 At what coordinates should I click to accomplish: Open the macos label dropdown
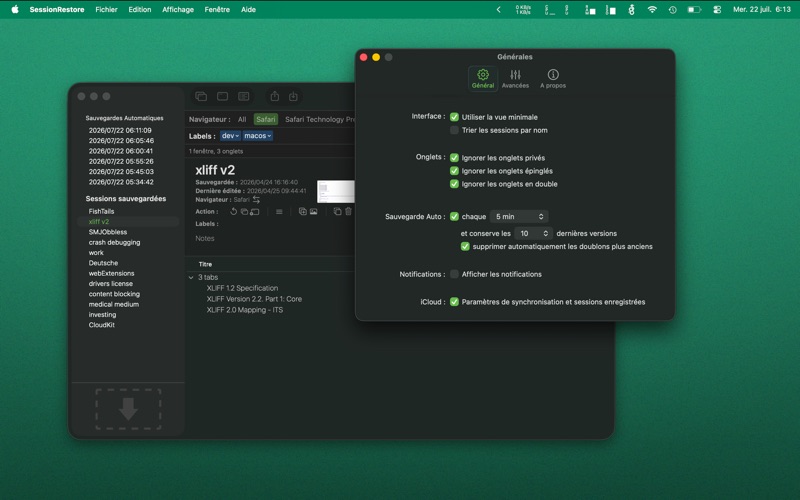tap(258, 136)
